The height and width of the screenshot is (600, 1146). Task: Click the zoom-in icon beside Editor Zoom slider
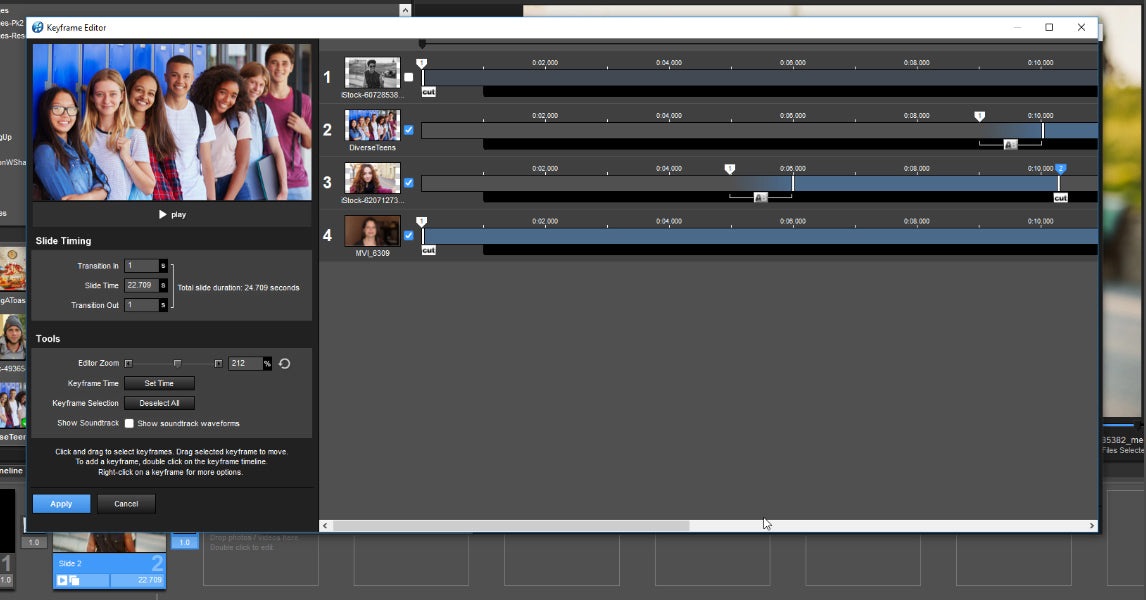coord(218,363)
